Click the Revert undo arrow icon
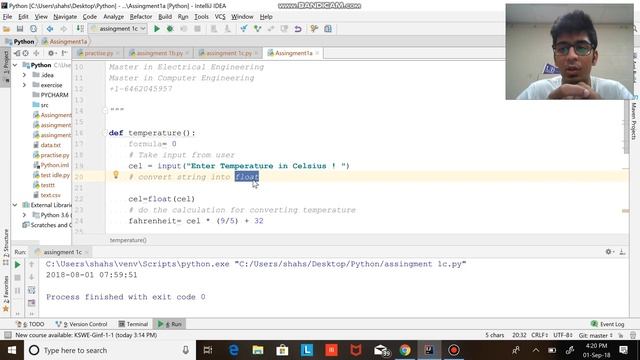This screenshot has width=640, height=360. coord(298,29)
